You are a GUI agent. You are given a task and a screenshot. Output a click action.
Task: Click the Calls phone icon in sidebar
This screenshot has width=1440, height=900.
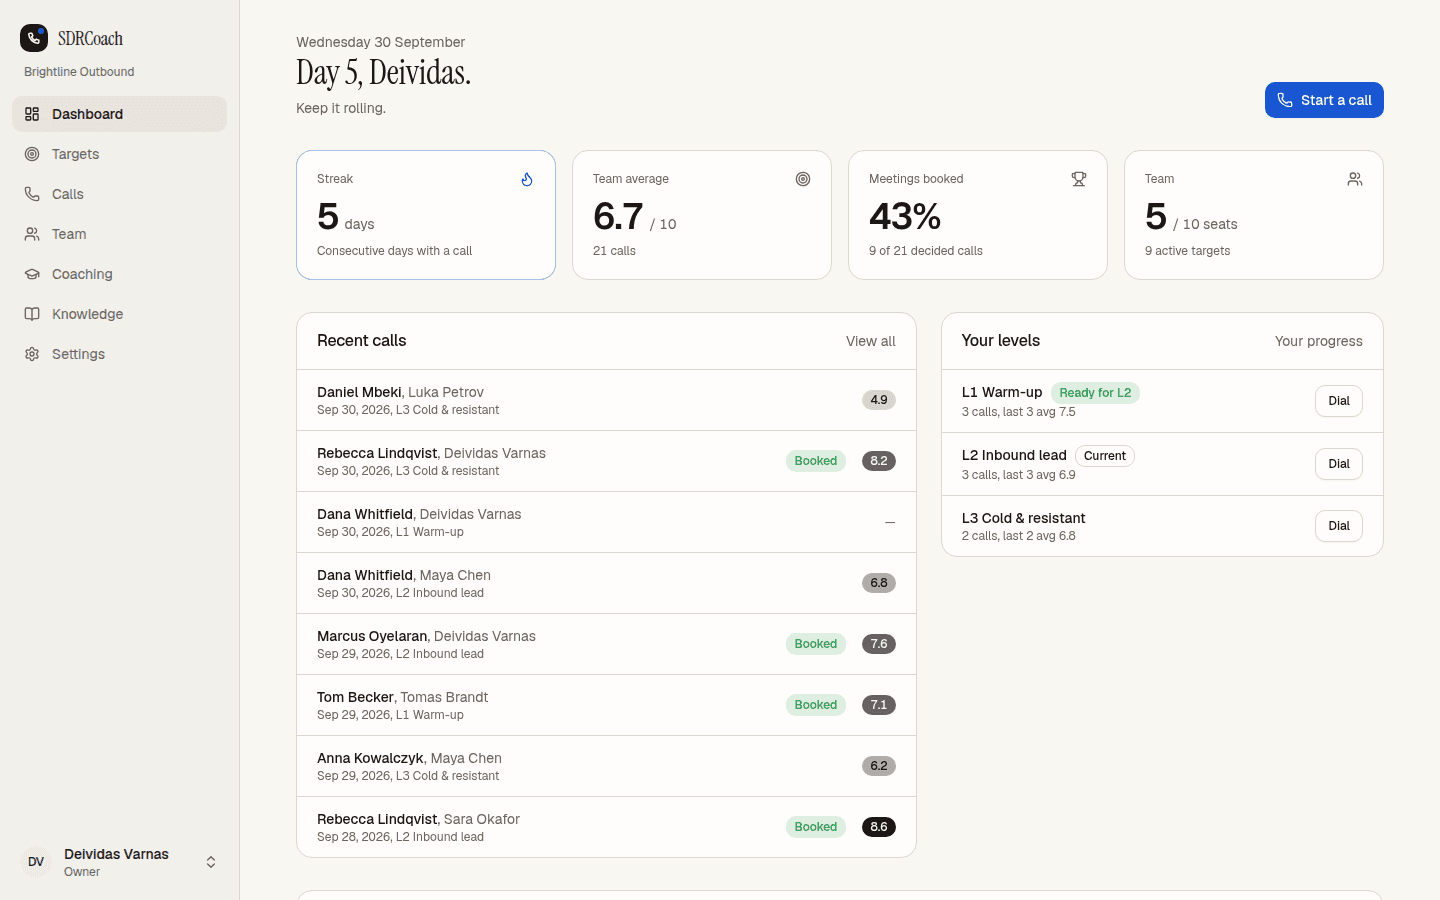(32, 194)
